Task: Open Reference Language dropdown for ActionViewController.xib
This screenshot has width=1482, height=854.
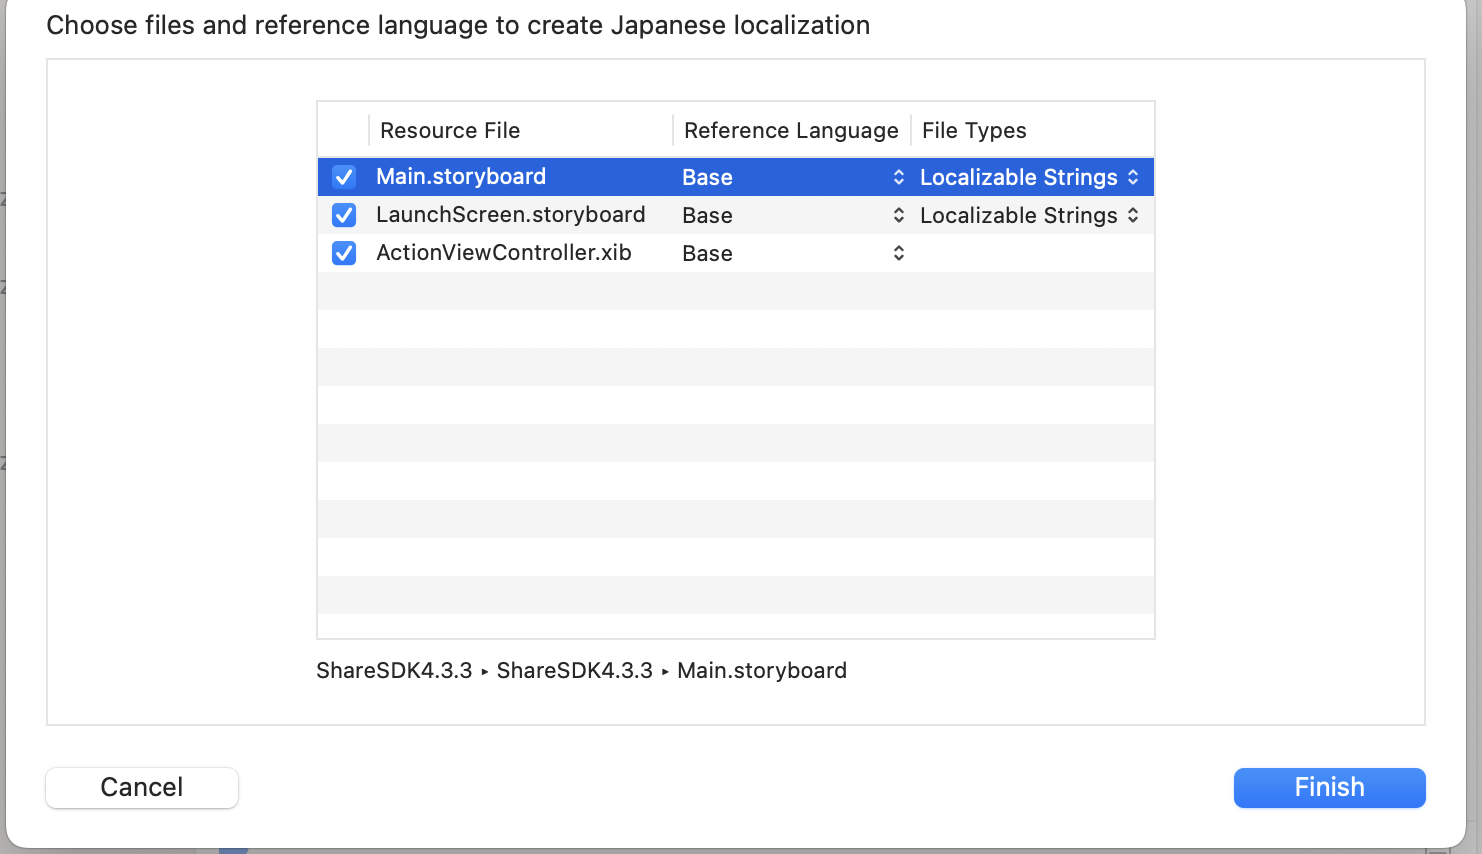Action: coord(793,253)
